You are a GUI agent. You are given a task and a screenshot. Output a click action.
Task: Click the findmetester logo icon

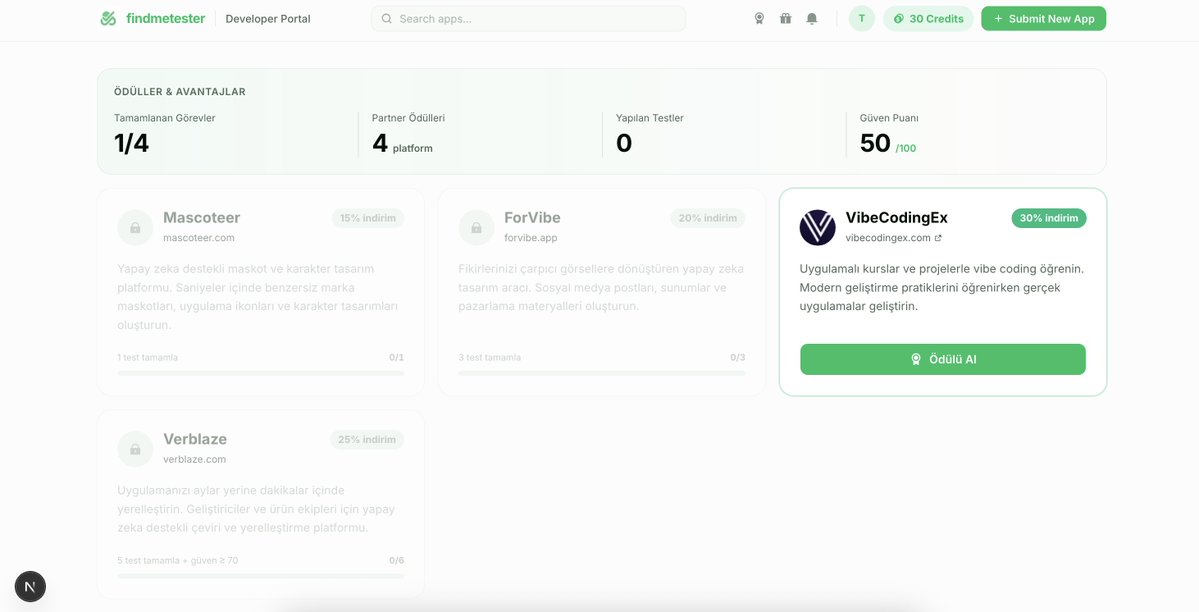tap(109, 18)
